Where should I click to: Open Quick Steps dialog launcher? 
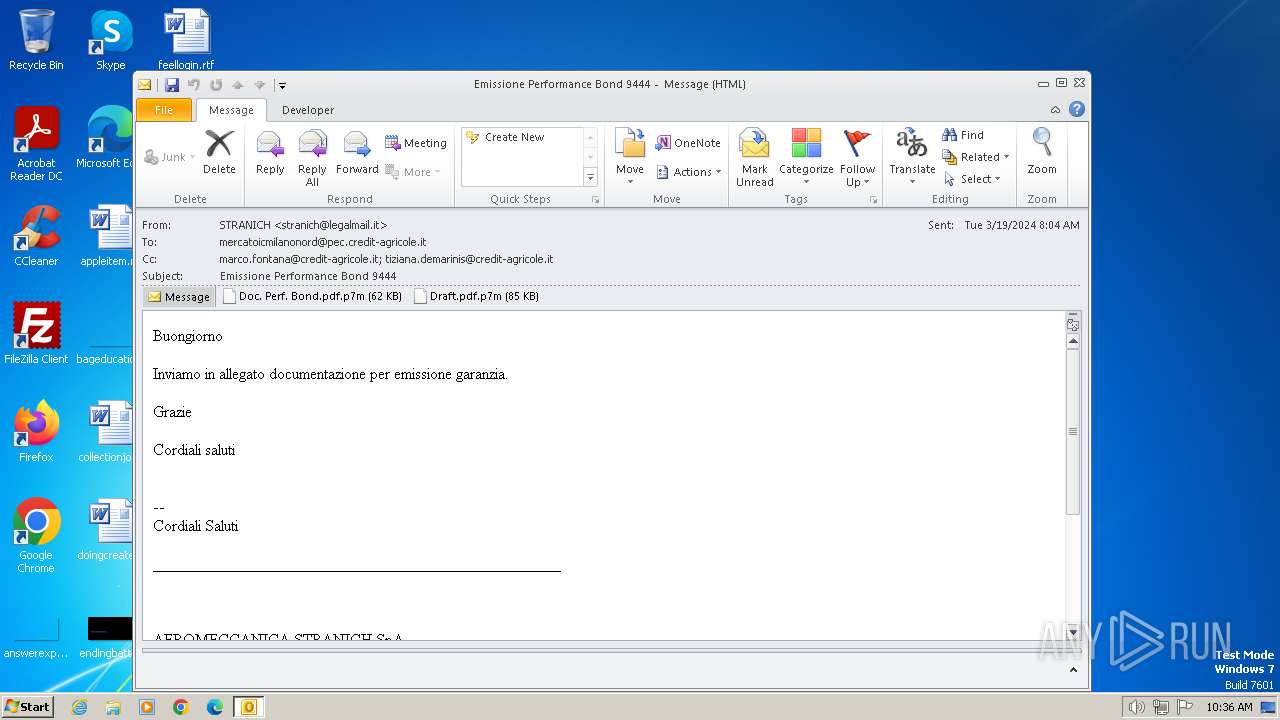tap(596, 200)
